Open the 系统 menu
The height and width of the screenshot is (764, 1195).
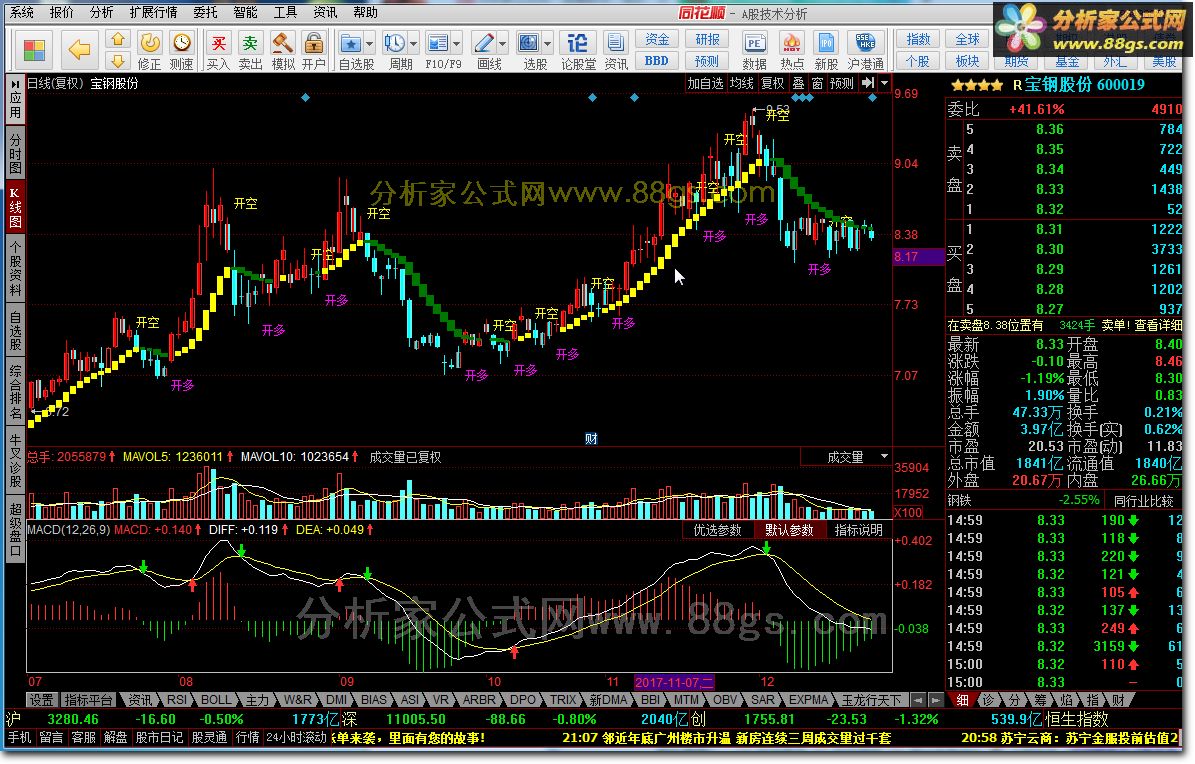coord(22,12)
